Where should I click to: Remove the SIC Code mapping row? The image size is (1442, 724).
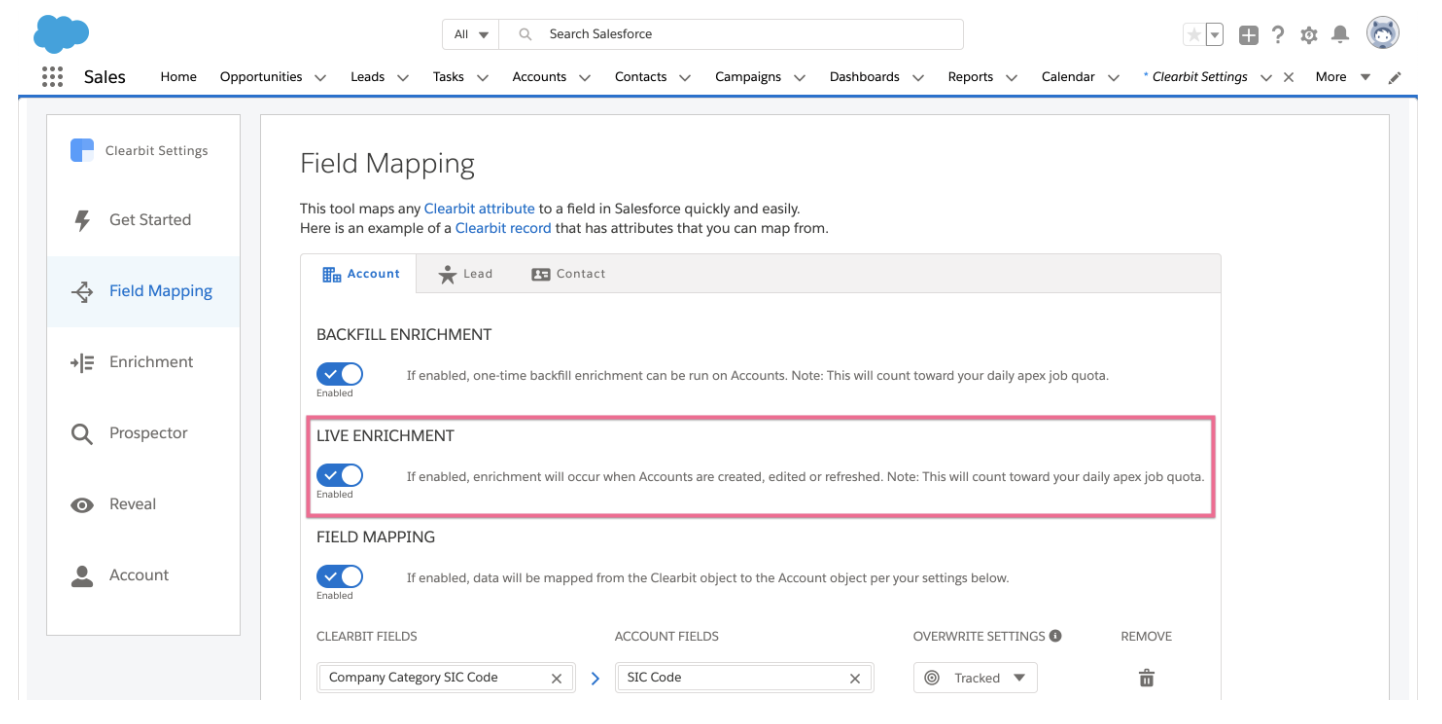tap(1147, 678)
